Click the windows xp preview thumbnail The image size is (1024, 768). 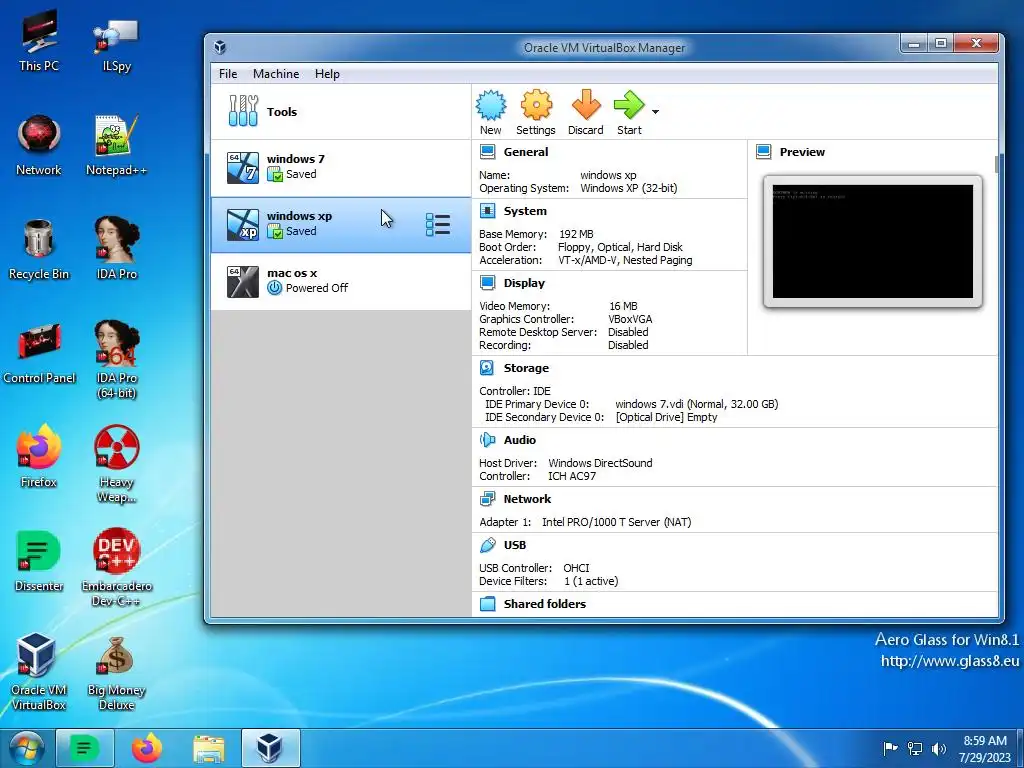(x=872, y=241)
